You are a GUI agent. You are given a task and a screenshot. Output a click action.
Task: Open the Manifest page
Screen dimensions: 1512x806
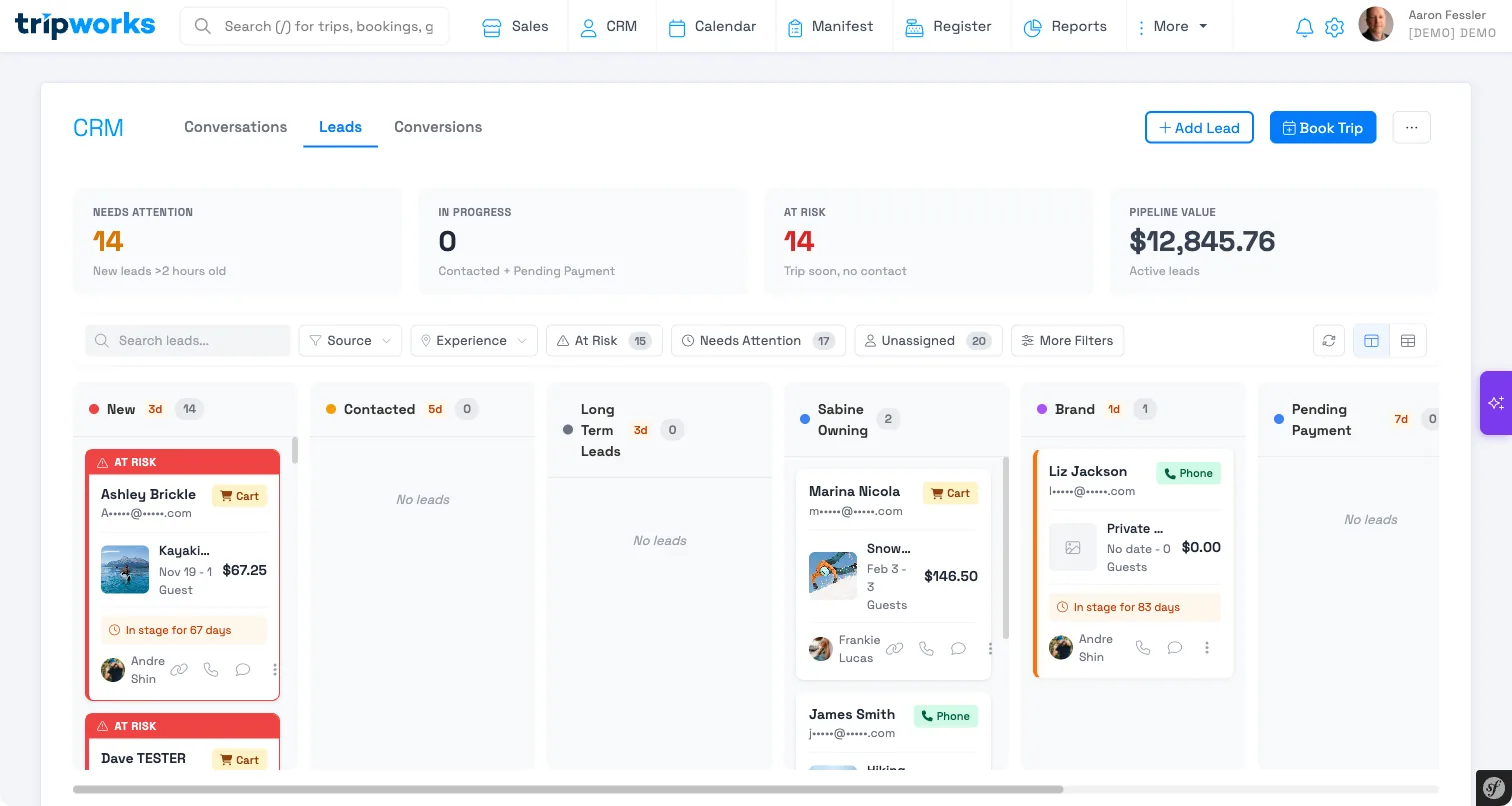(830, 27)
